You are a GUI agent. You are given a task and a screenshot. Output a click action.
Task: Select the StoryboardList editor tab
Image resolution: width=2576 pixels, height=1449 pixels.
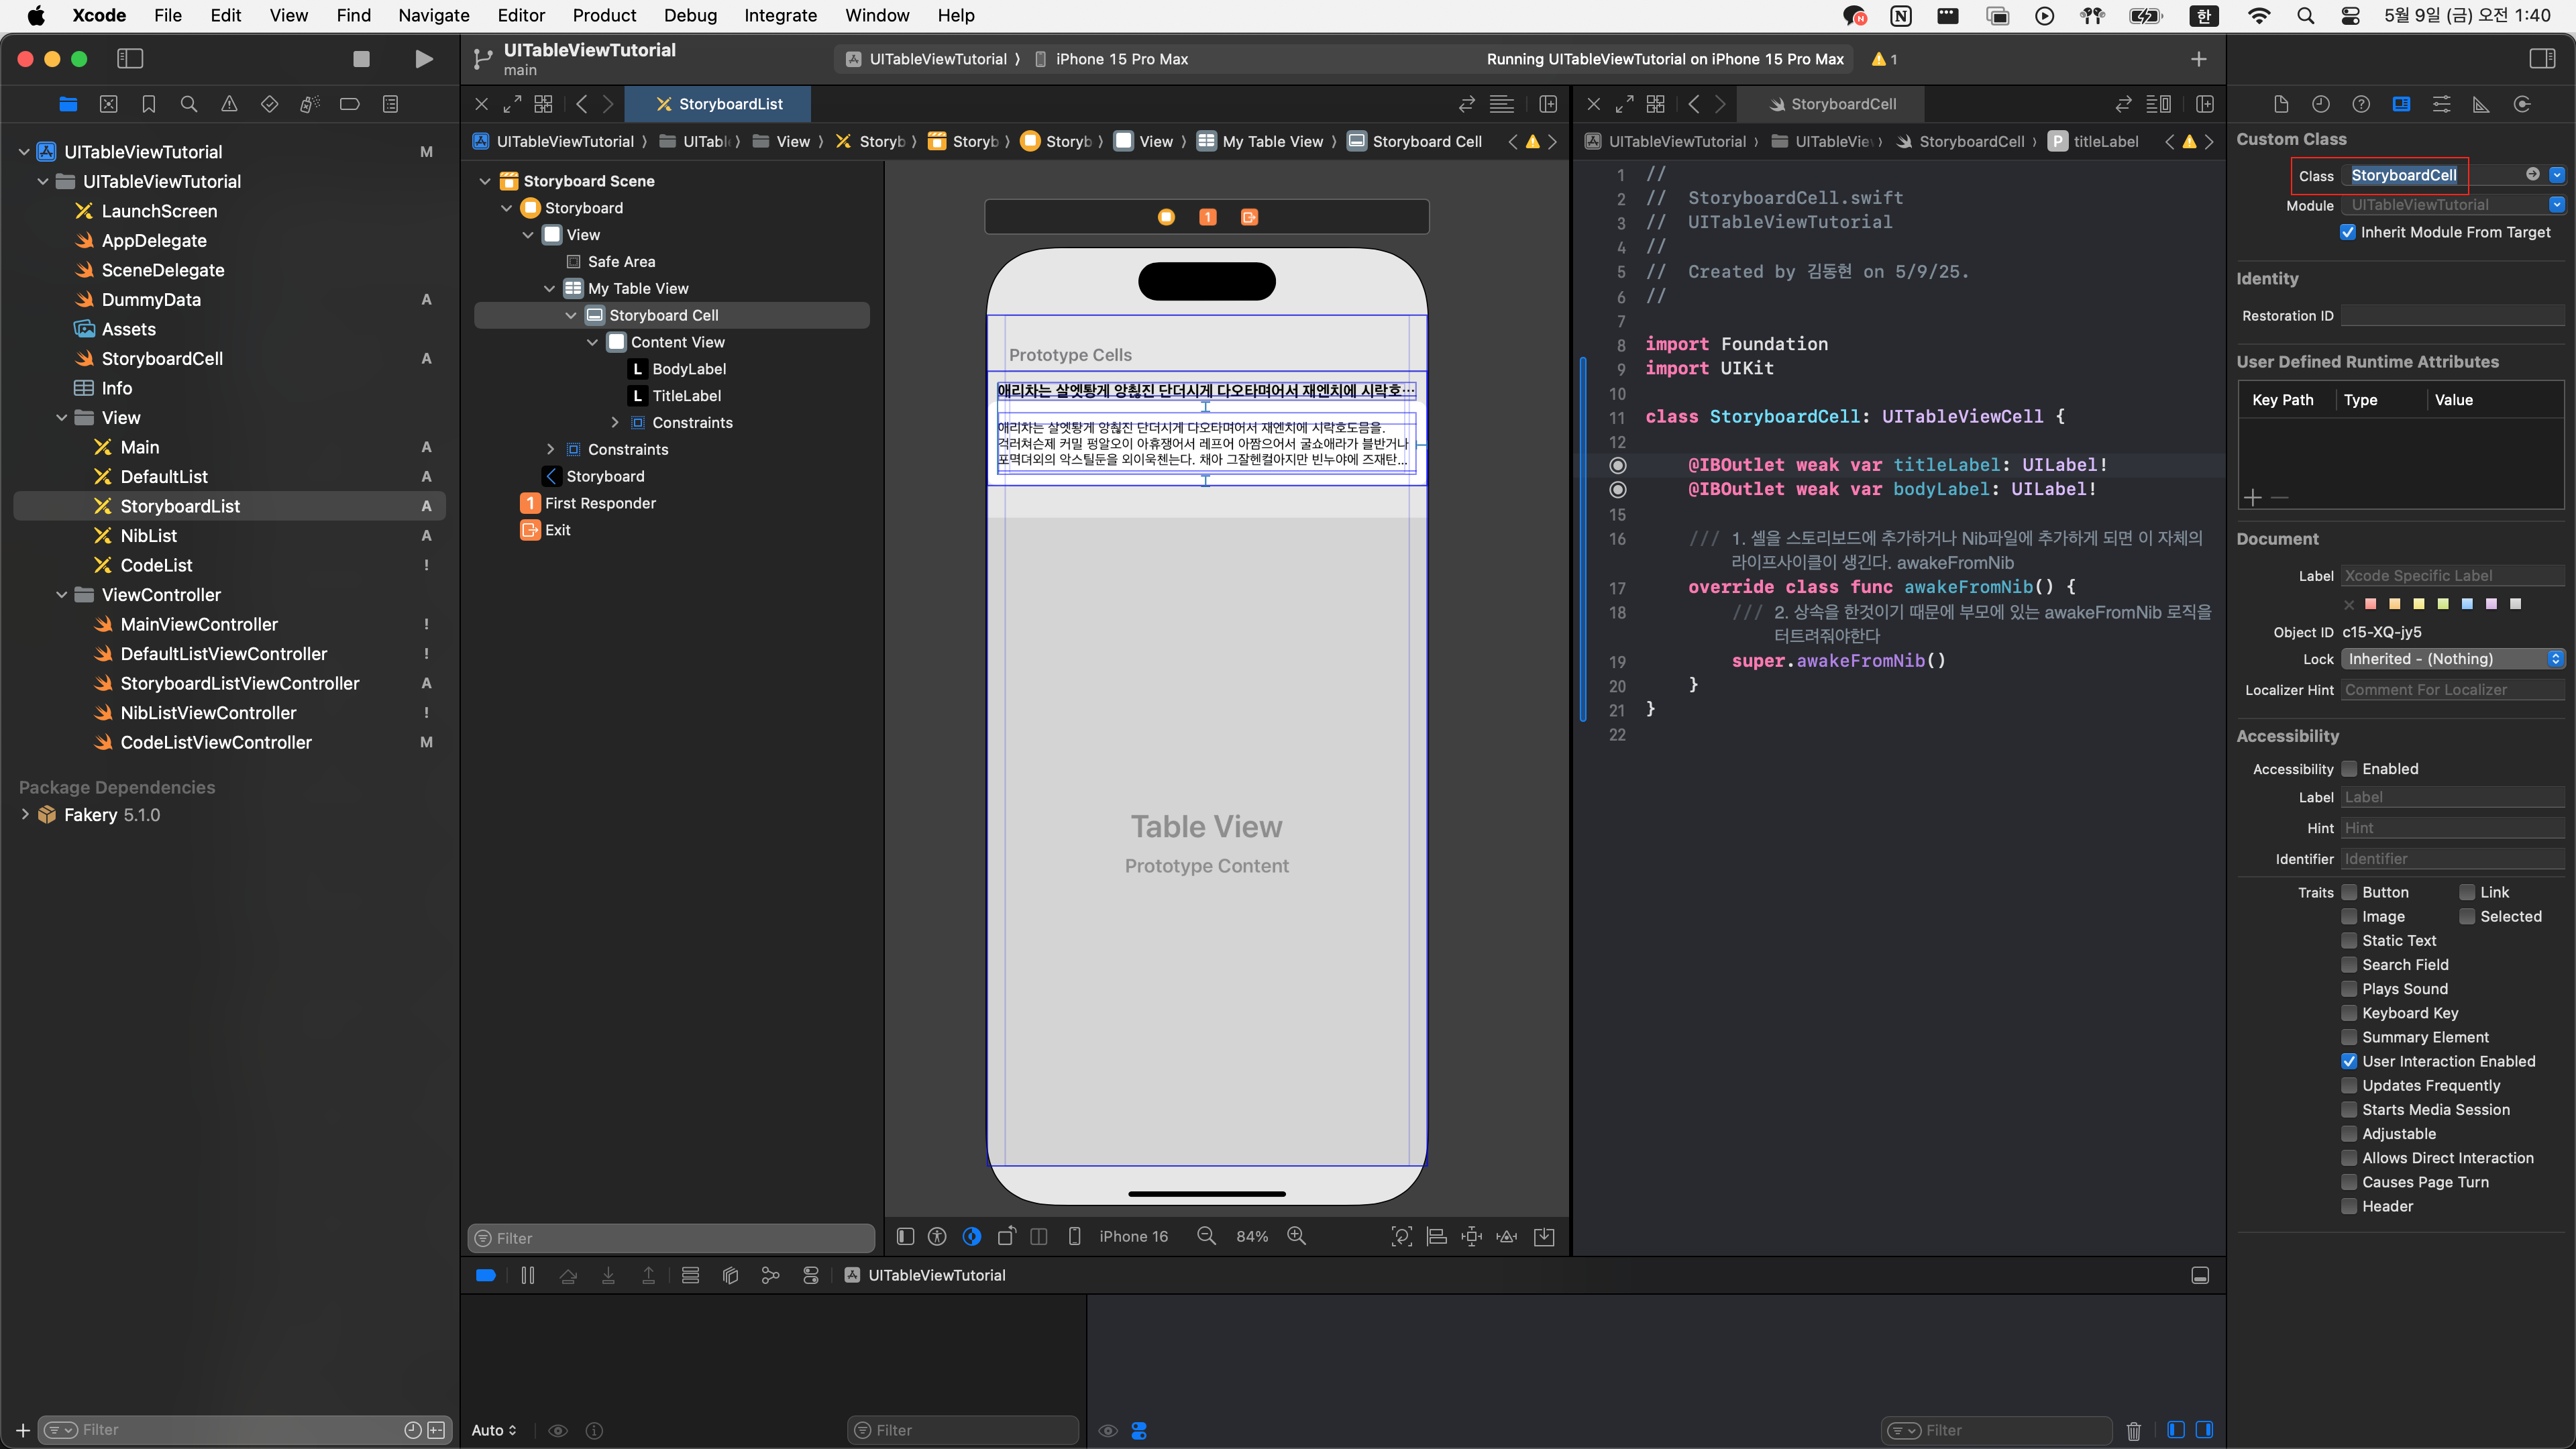point(718,104)
